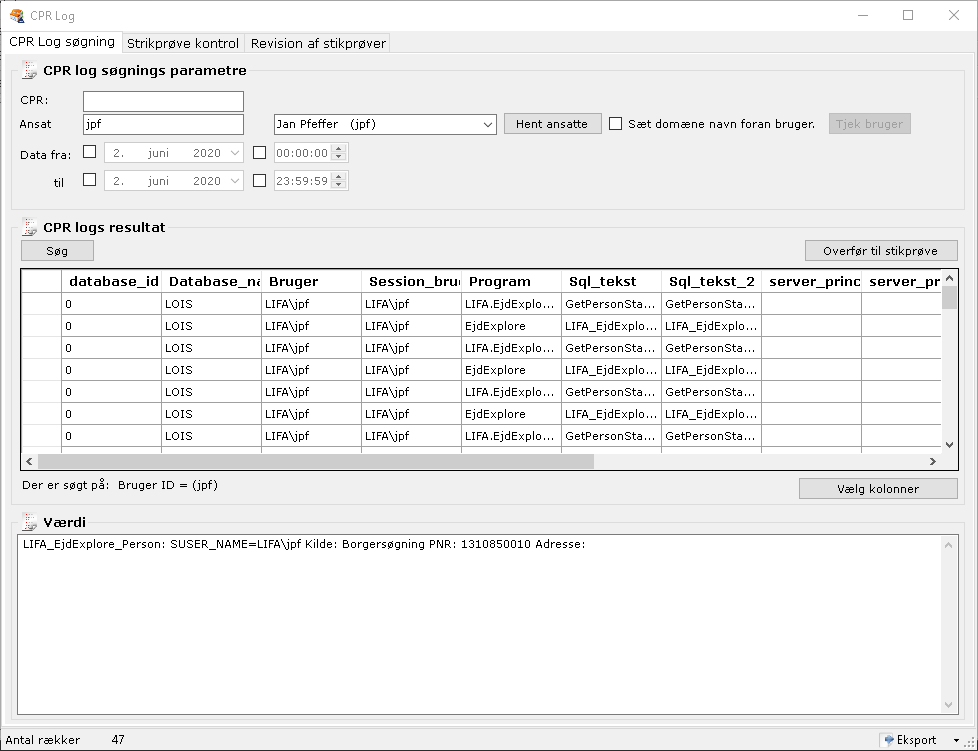
Task: Switch to Strikprøve kontrol tab
Action: 183,43
